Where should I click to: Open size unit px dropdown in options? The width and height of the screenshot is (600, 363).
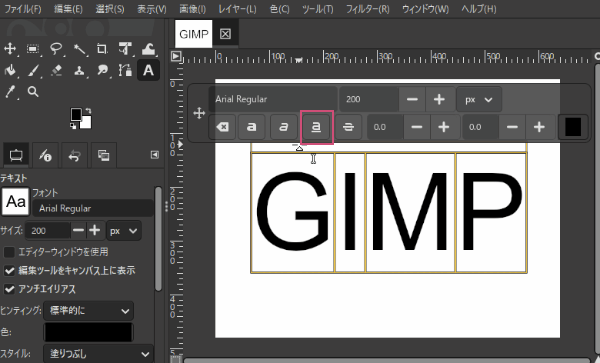[x=124, y=231]
